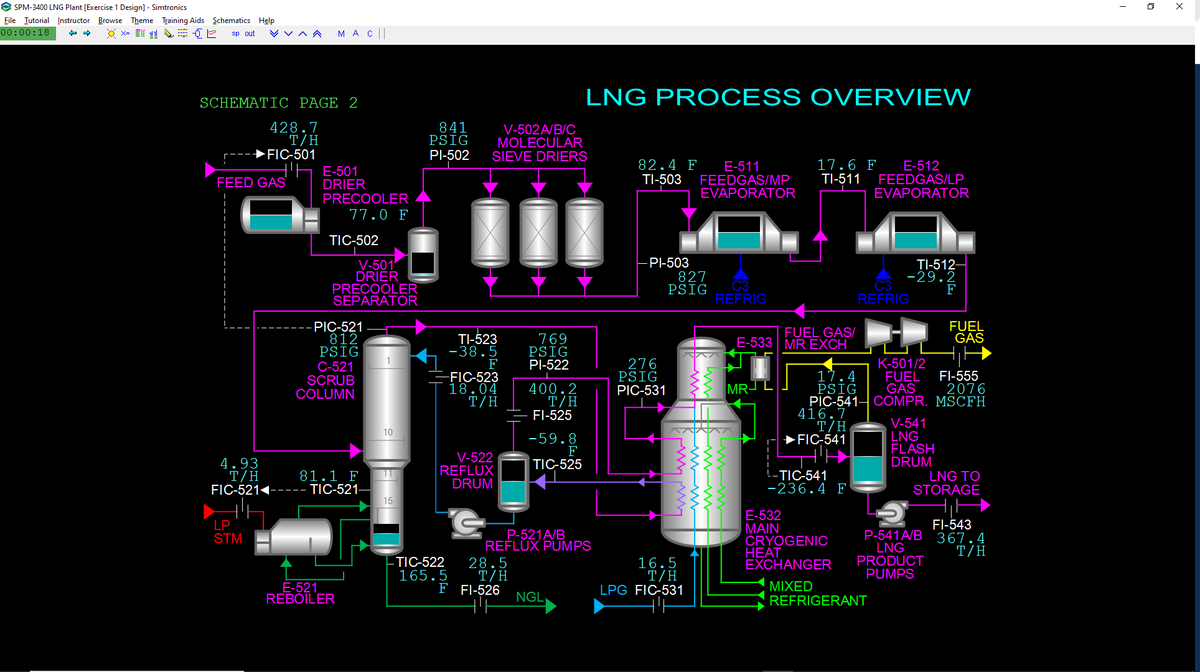Select the TIC-525 temperature controller tag
The width and height of the screenshot is (1200, 672).
click(x=557, y=464)
